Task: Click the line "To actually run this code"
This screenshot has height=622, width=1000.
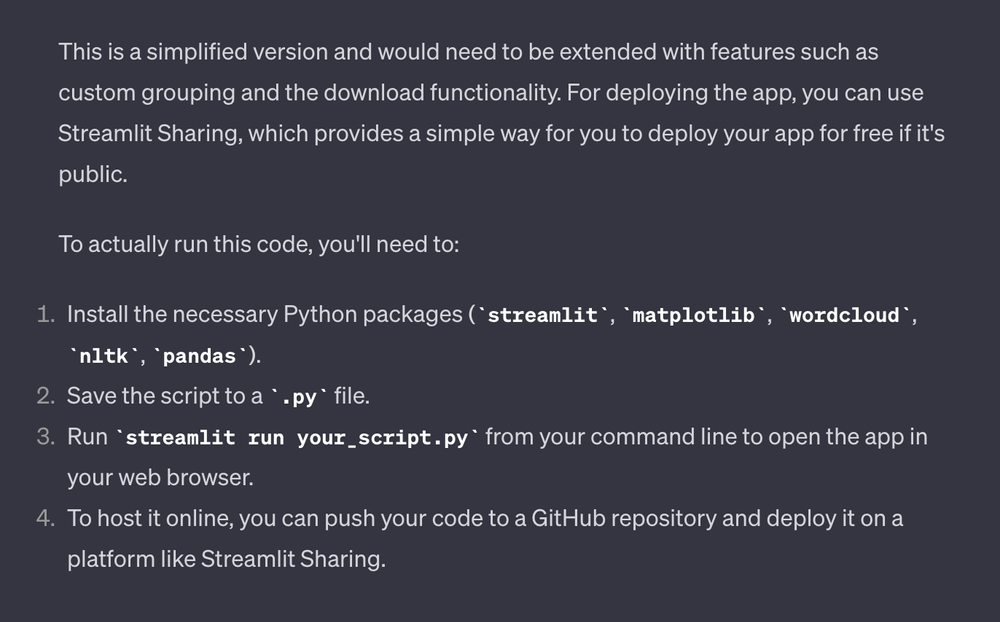Action: [x=259, y=244]
